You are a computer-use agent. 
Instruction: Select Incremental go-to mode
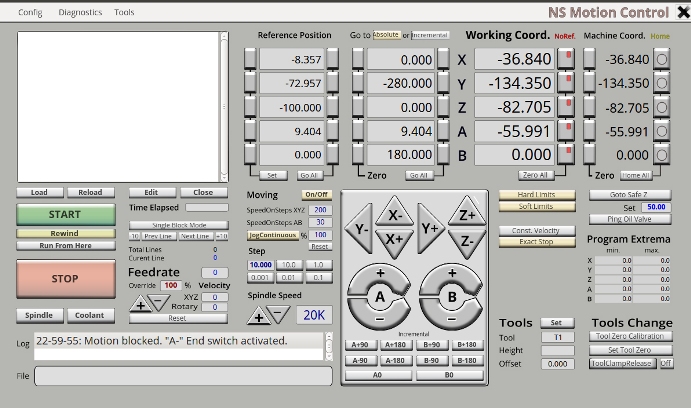click(x=430, y=35)
